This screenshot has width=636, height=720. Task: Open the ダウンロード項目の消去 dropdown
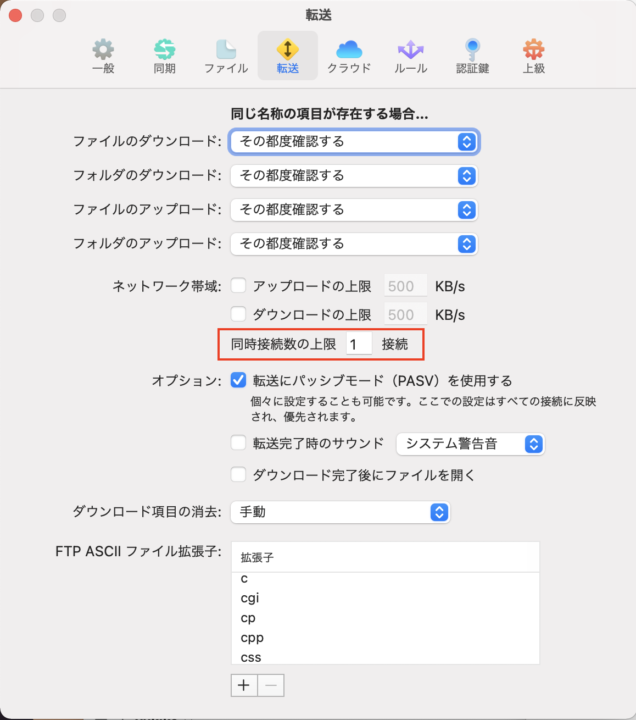pyautogui.click(x=340, y=512)
